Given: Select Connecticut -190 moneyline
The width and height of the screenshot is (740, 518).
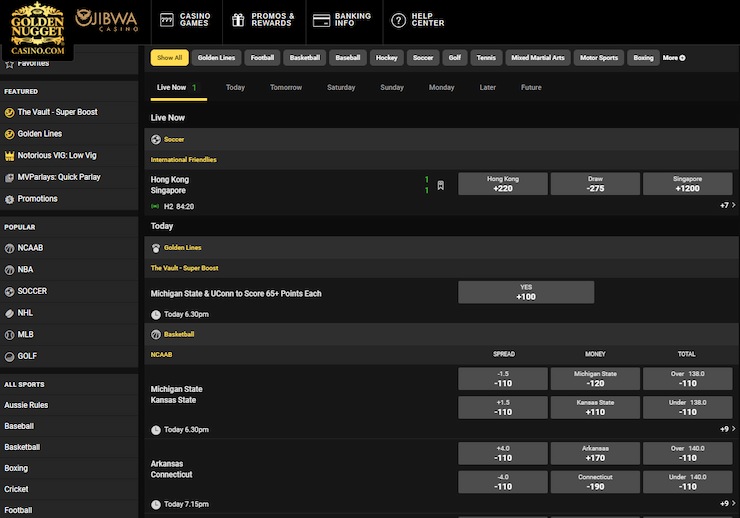Looking at the screenshot, I should click(x=595, y=482).
